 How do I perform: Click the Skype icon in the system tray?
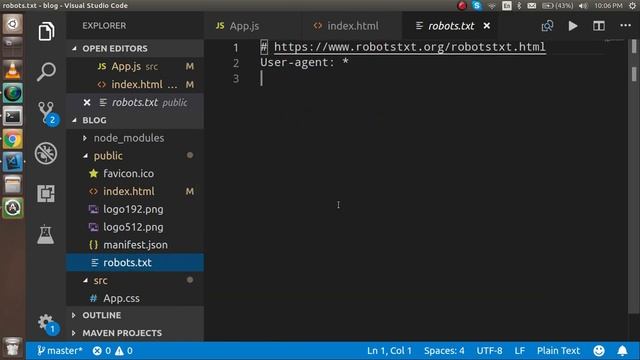pyautogui.click(x=476, y=5)
